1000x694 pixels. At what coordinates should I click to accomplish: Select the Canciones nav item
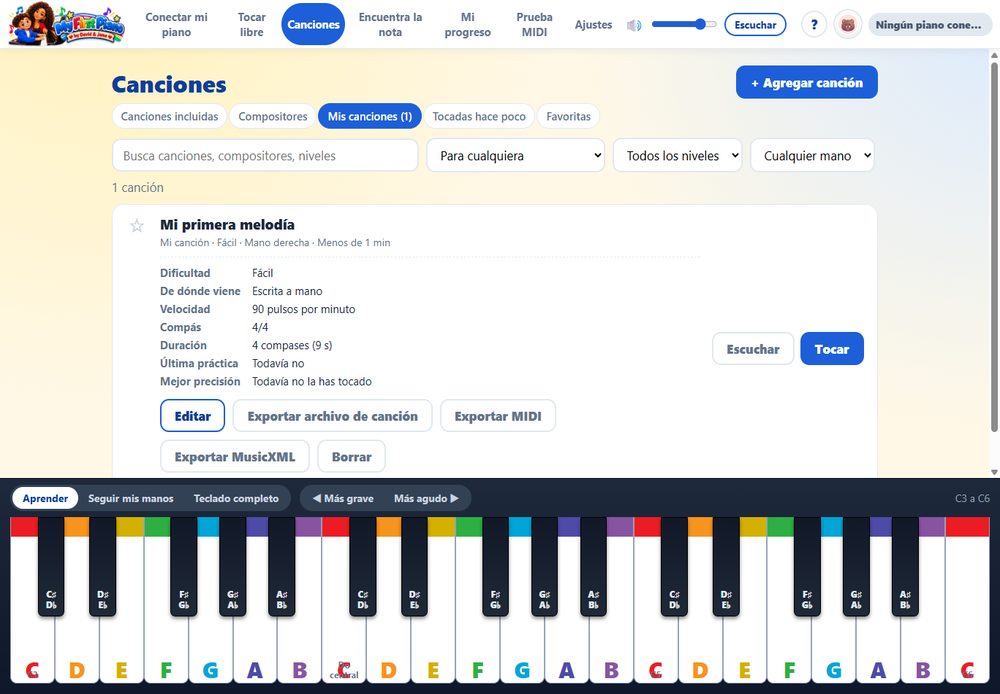coord(313,24)
